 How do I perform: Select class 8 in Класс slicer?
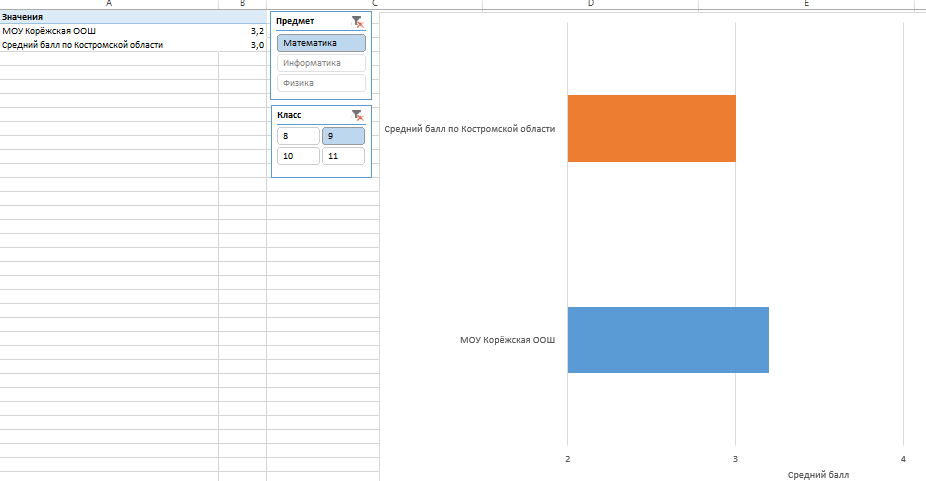point(298,136)
